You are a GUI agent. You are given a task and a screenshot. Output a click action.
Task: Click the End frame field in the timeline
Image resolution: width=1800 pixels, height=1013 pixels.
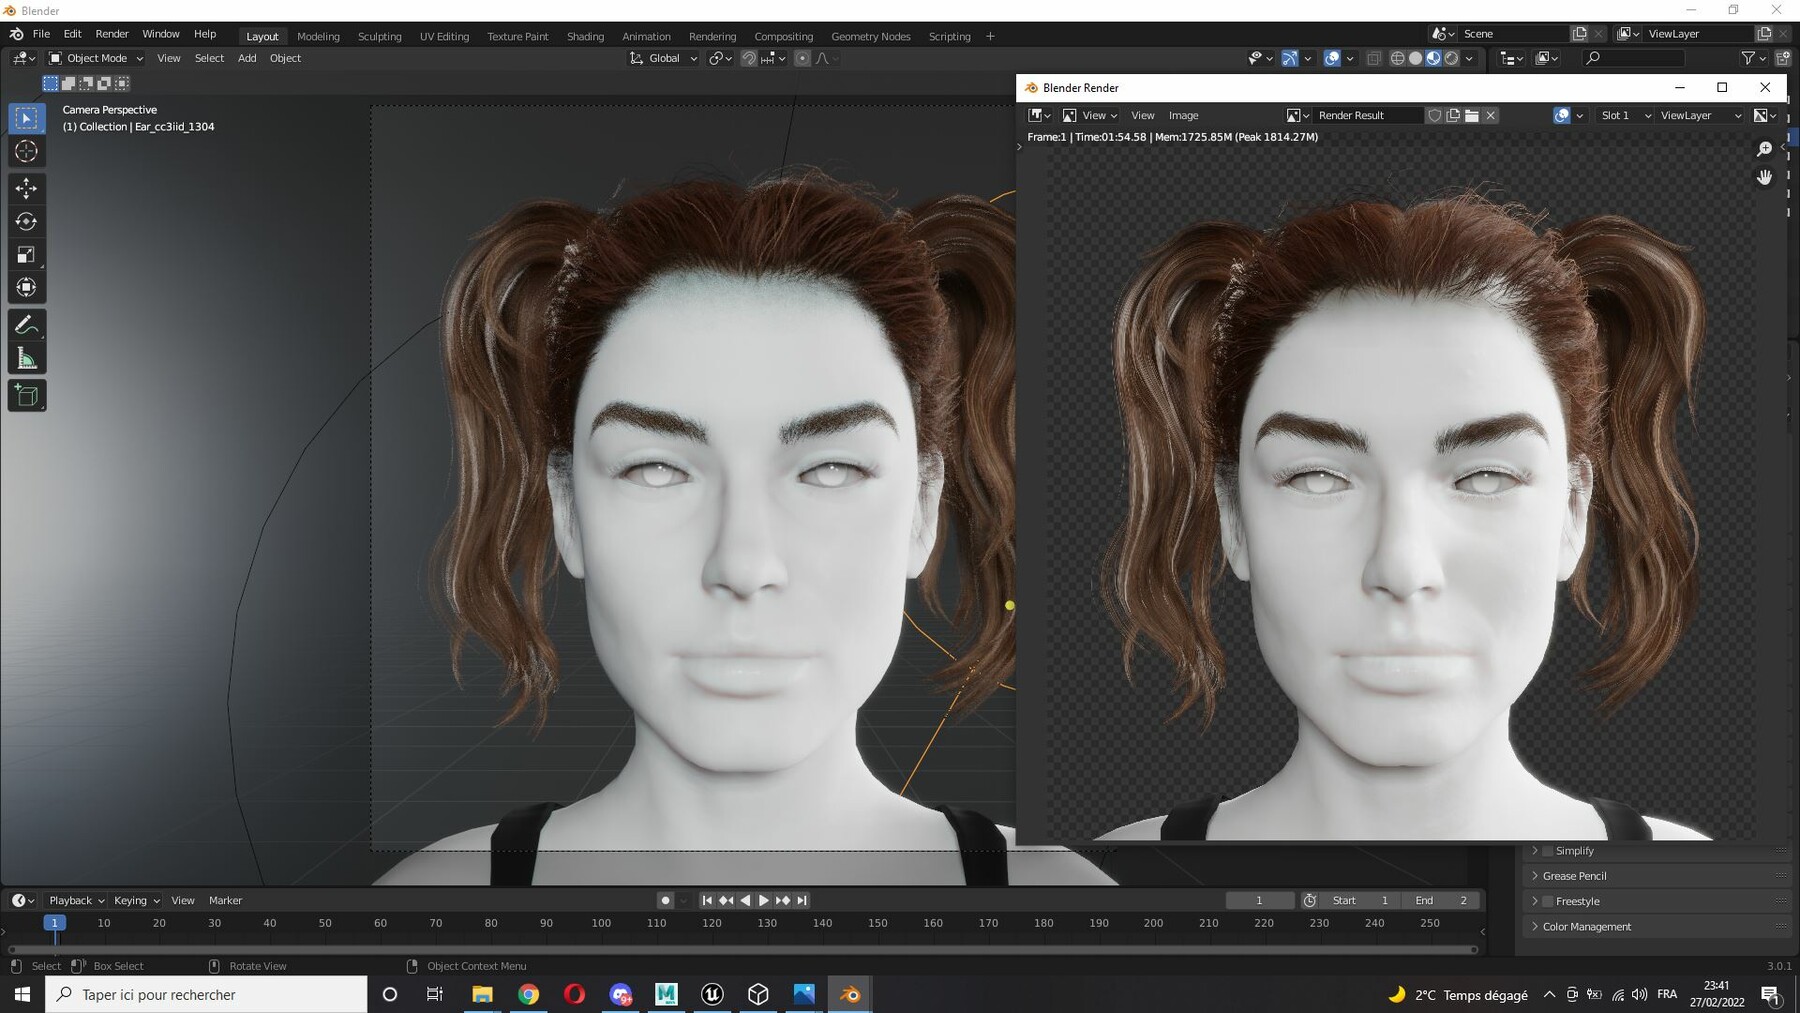(x=1440, y=900)
